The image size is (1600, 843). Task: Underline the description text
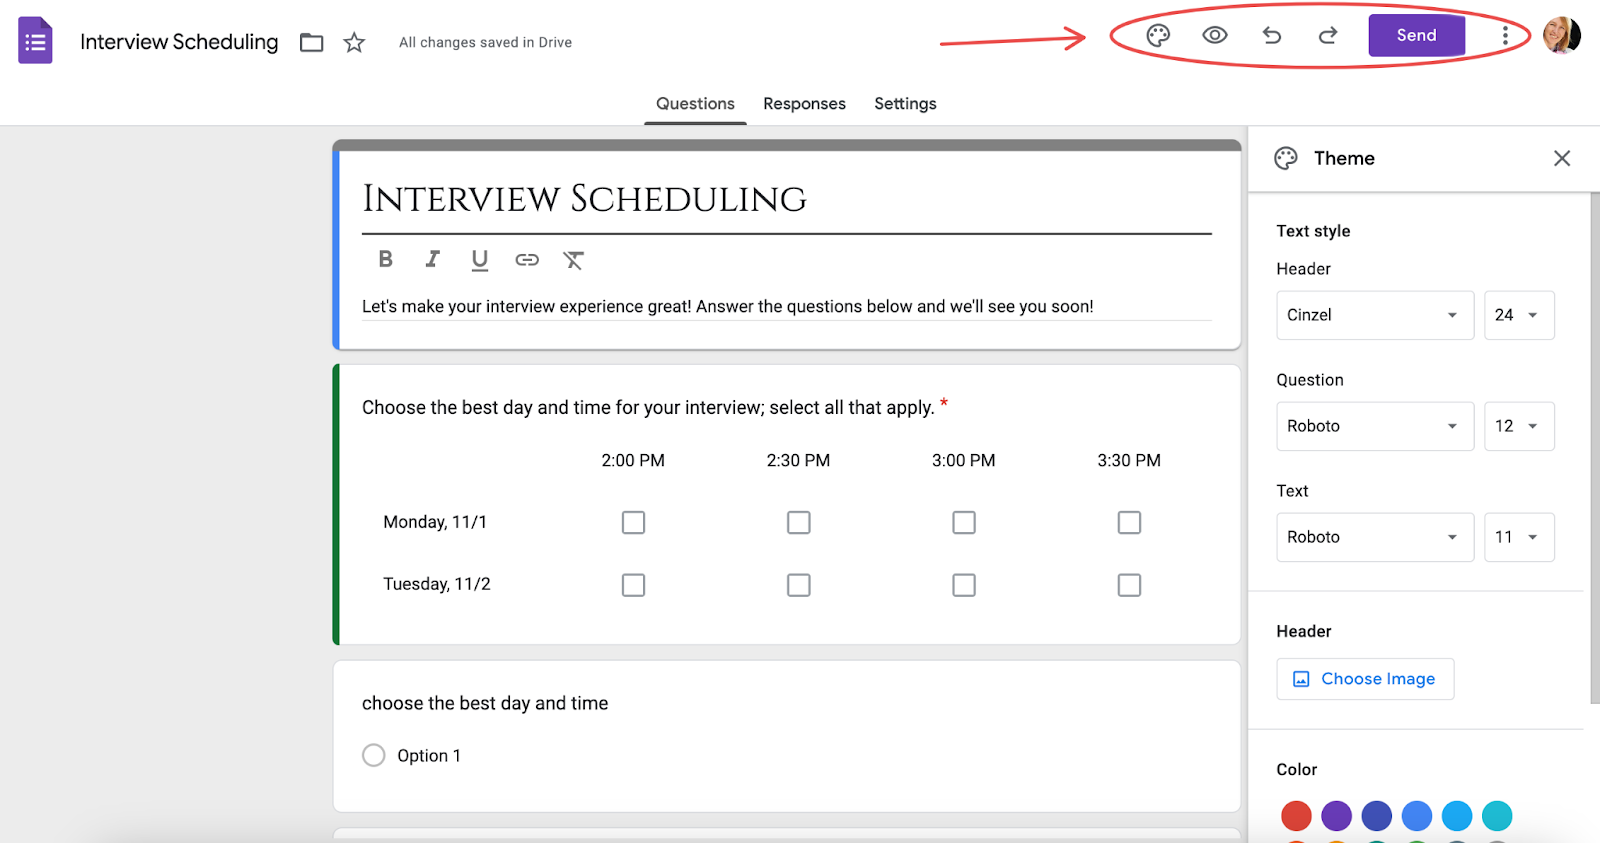tap(480, 260)
